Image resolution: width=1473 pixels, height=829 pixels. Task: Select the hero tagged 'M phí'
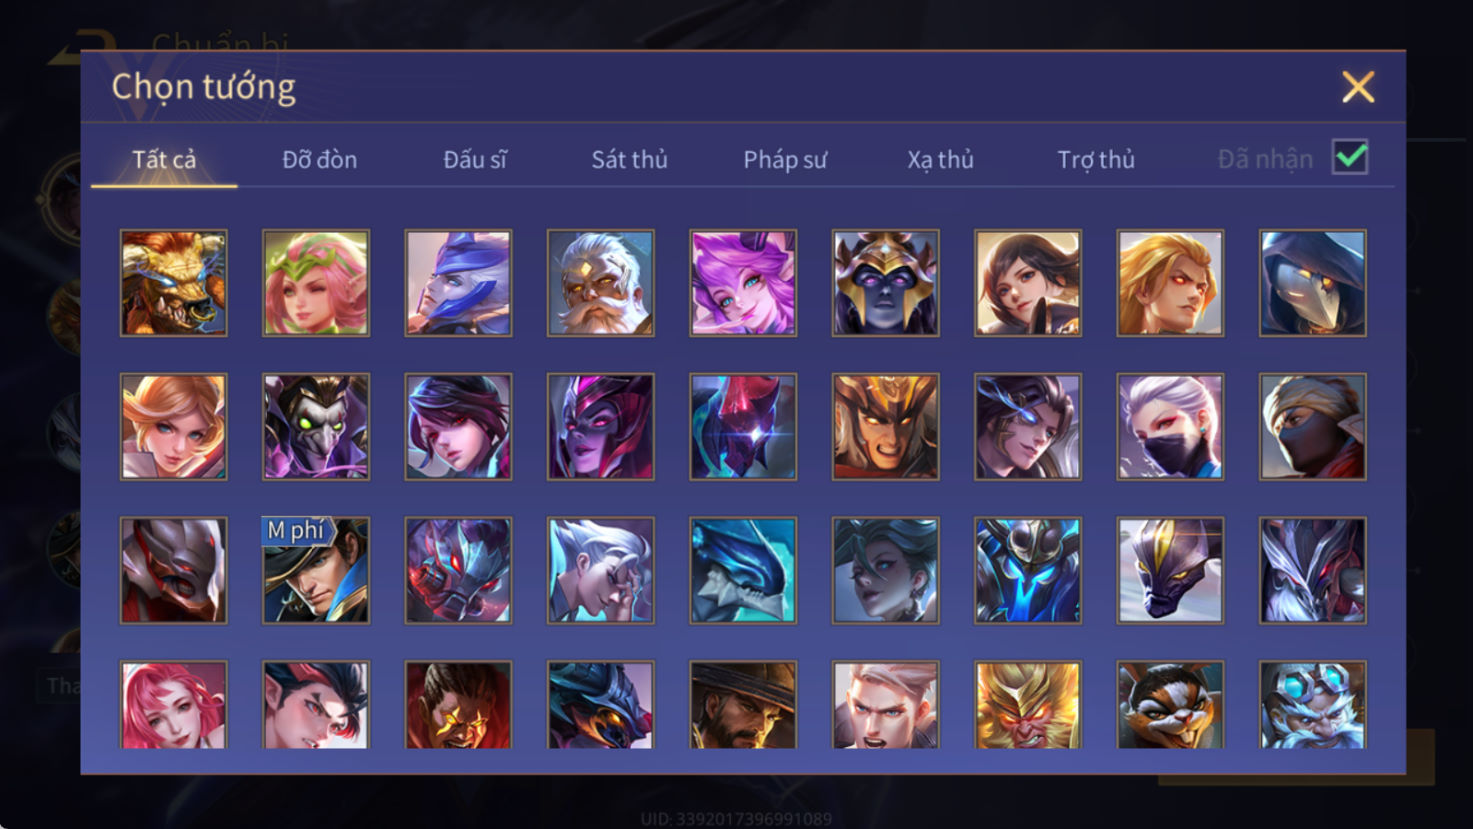[316, 570]
